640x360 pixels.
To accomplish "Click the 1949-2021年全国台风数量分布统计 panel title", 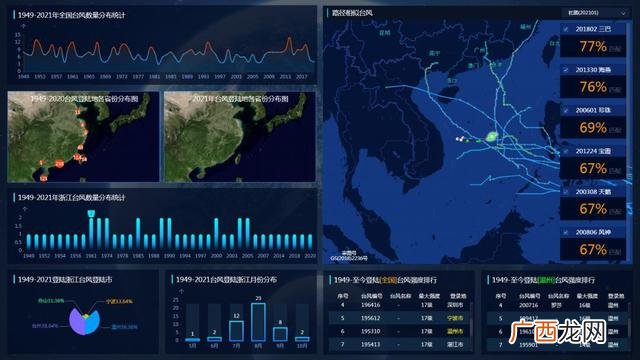I will click(71, 15).
